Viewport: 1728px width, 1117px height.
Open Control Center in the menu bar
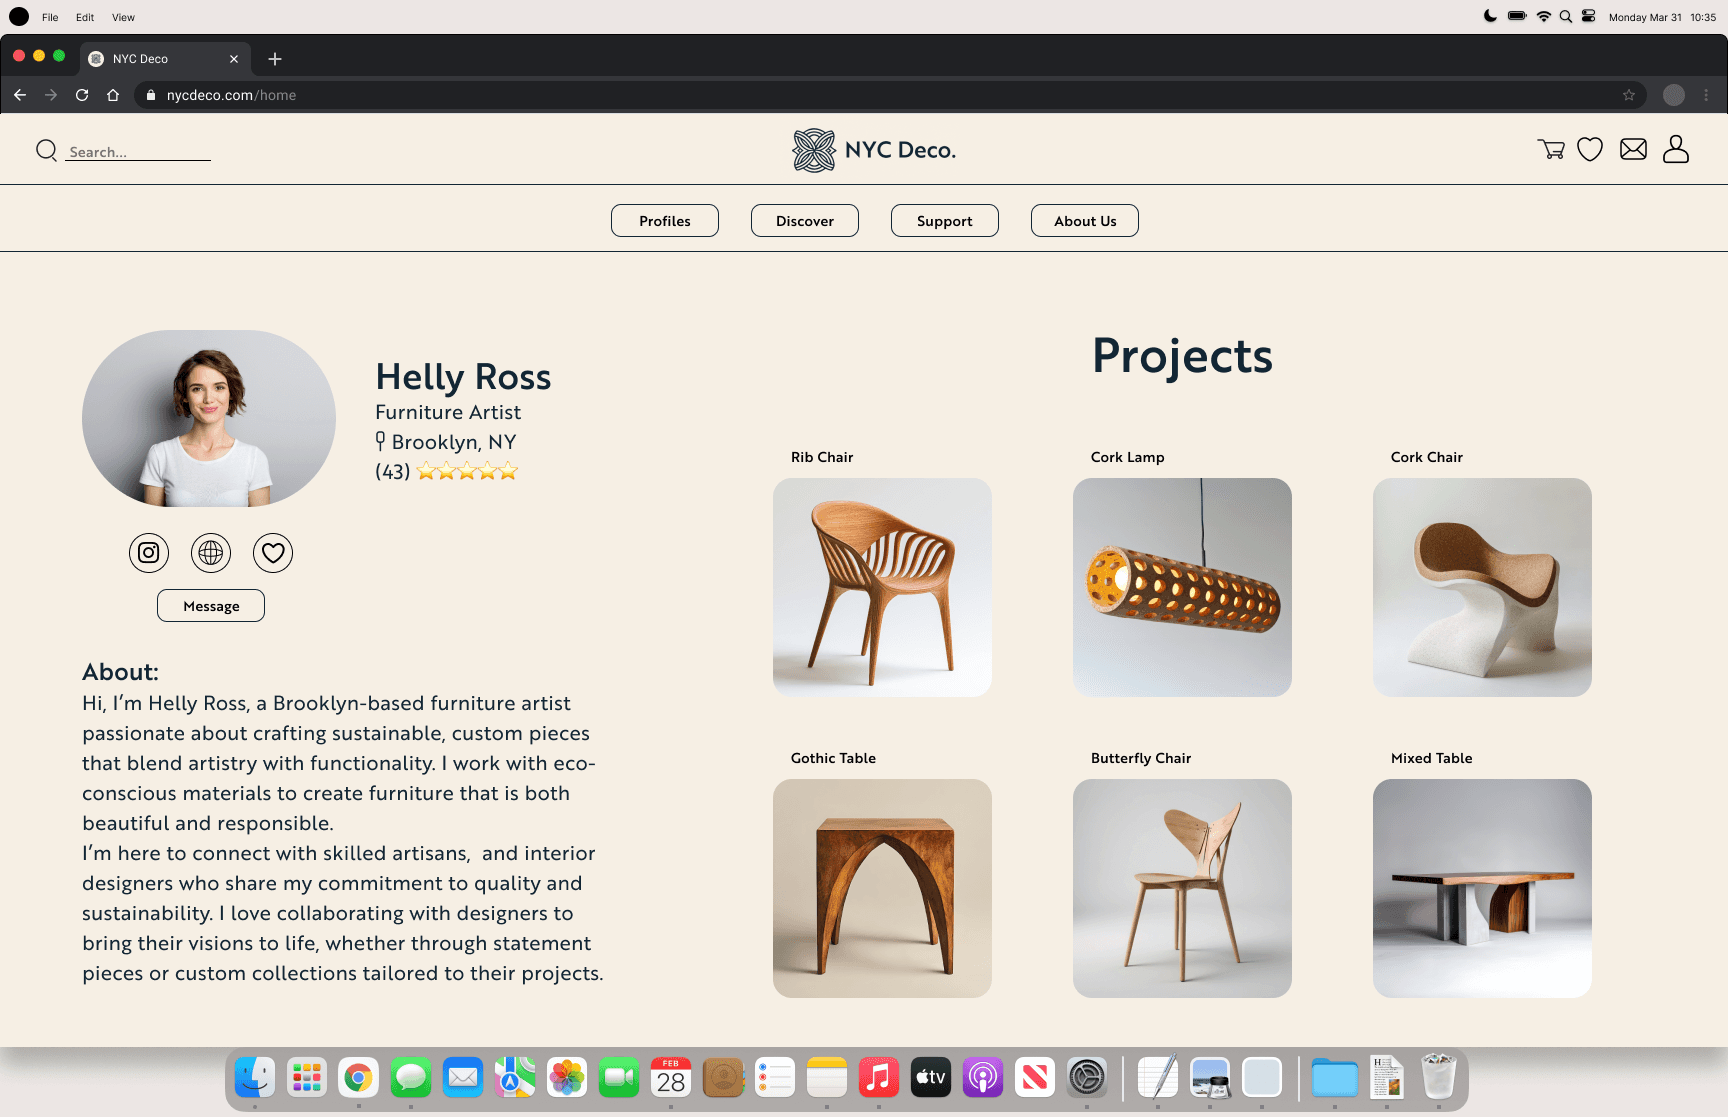tap(1588, 17)
